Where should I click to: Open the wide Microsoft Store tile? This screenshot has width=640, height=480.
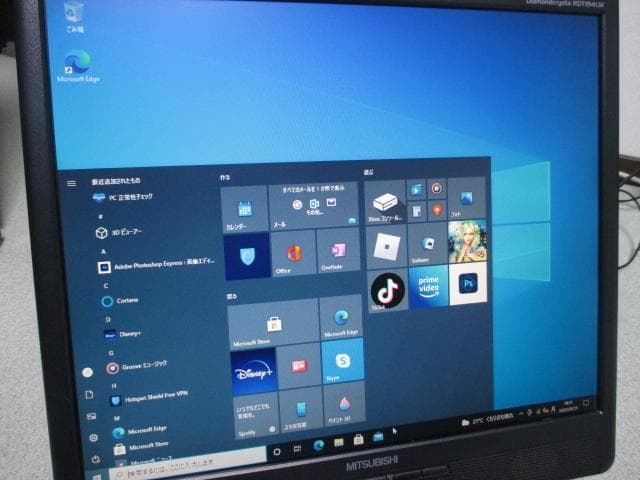(x=273, y=324)
